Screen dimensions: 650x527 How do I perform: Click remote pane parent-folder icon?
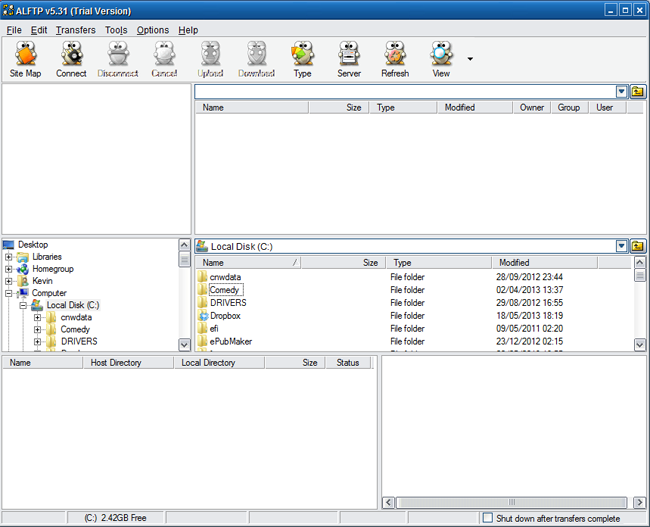[x=638, y=92]
